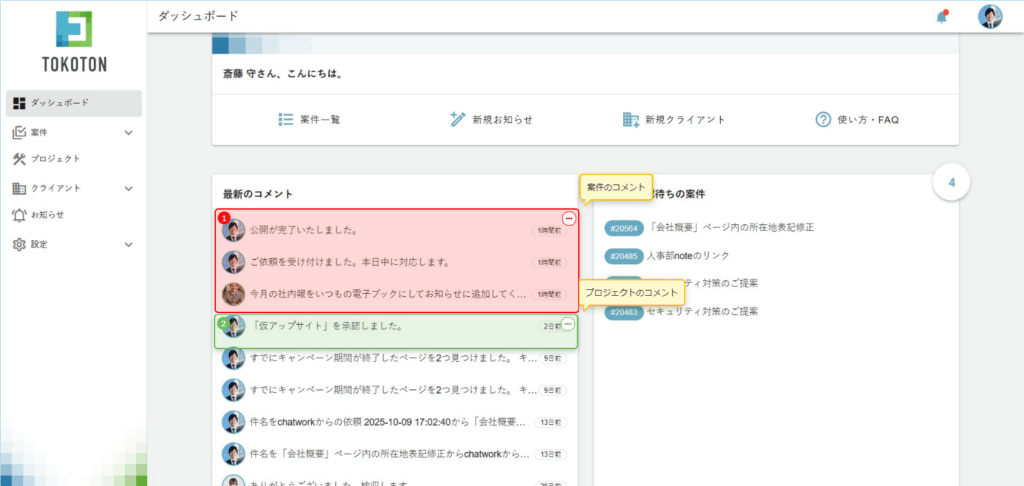Click the 使い方・FAQ question mark icon
The height and width of the screenshot is (486, 1024).
tap(824, 119)
